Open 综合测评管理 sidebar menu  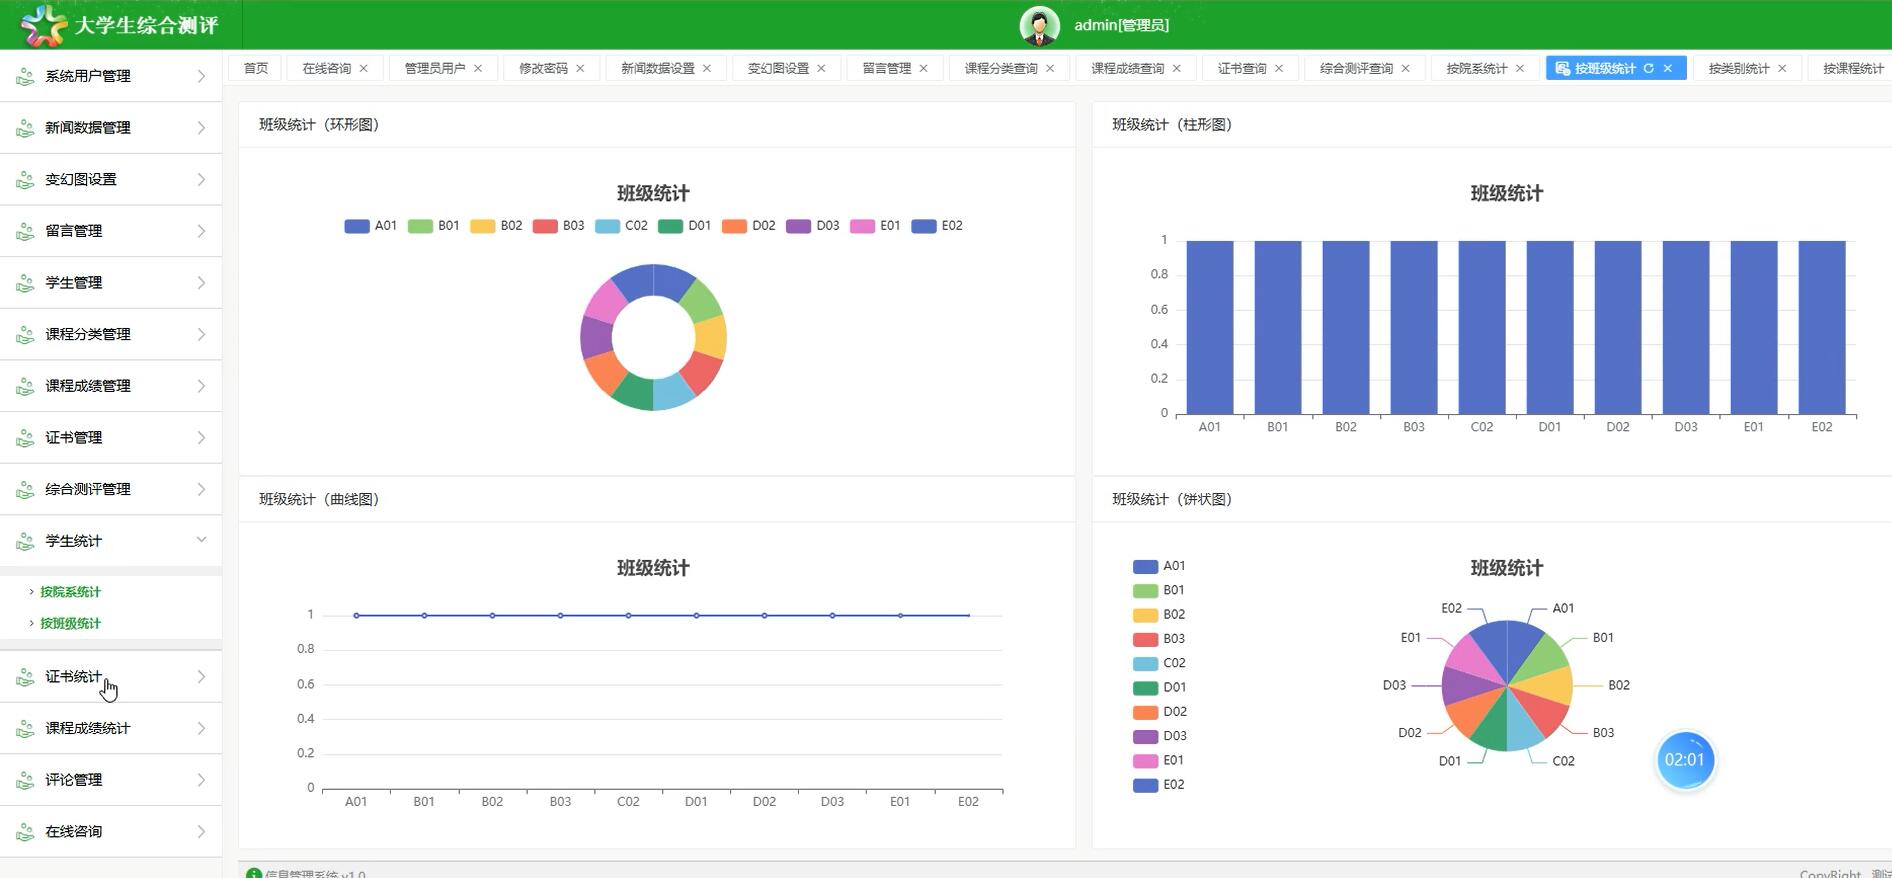click(111, 490)
